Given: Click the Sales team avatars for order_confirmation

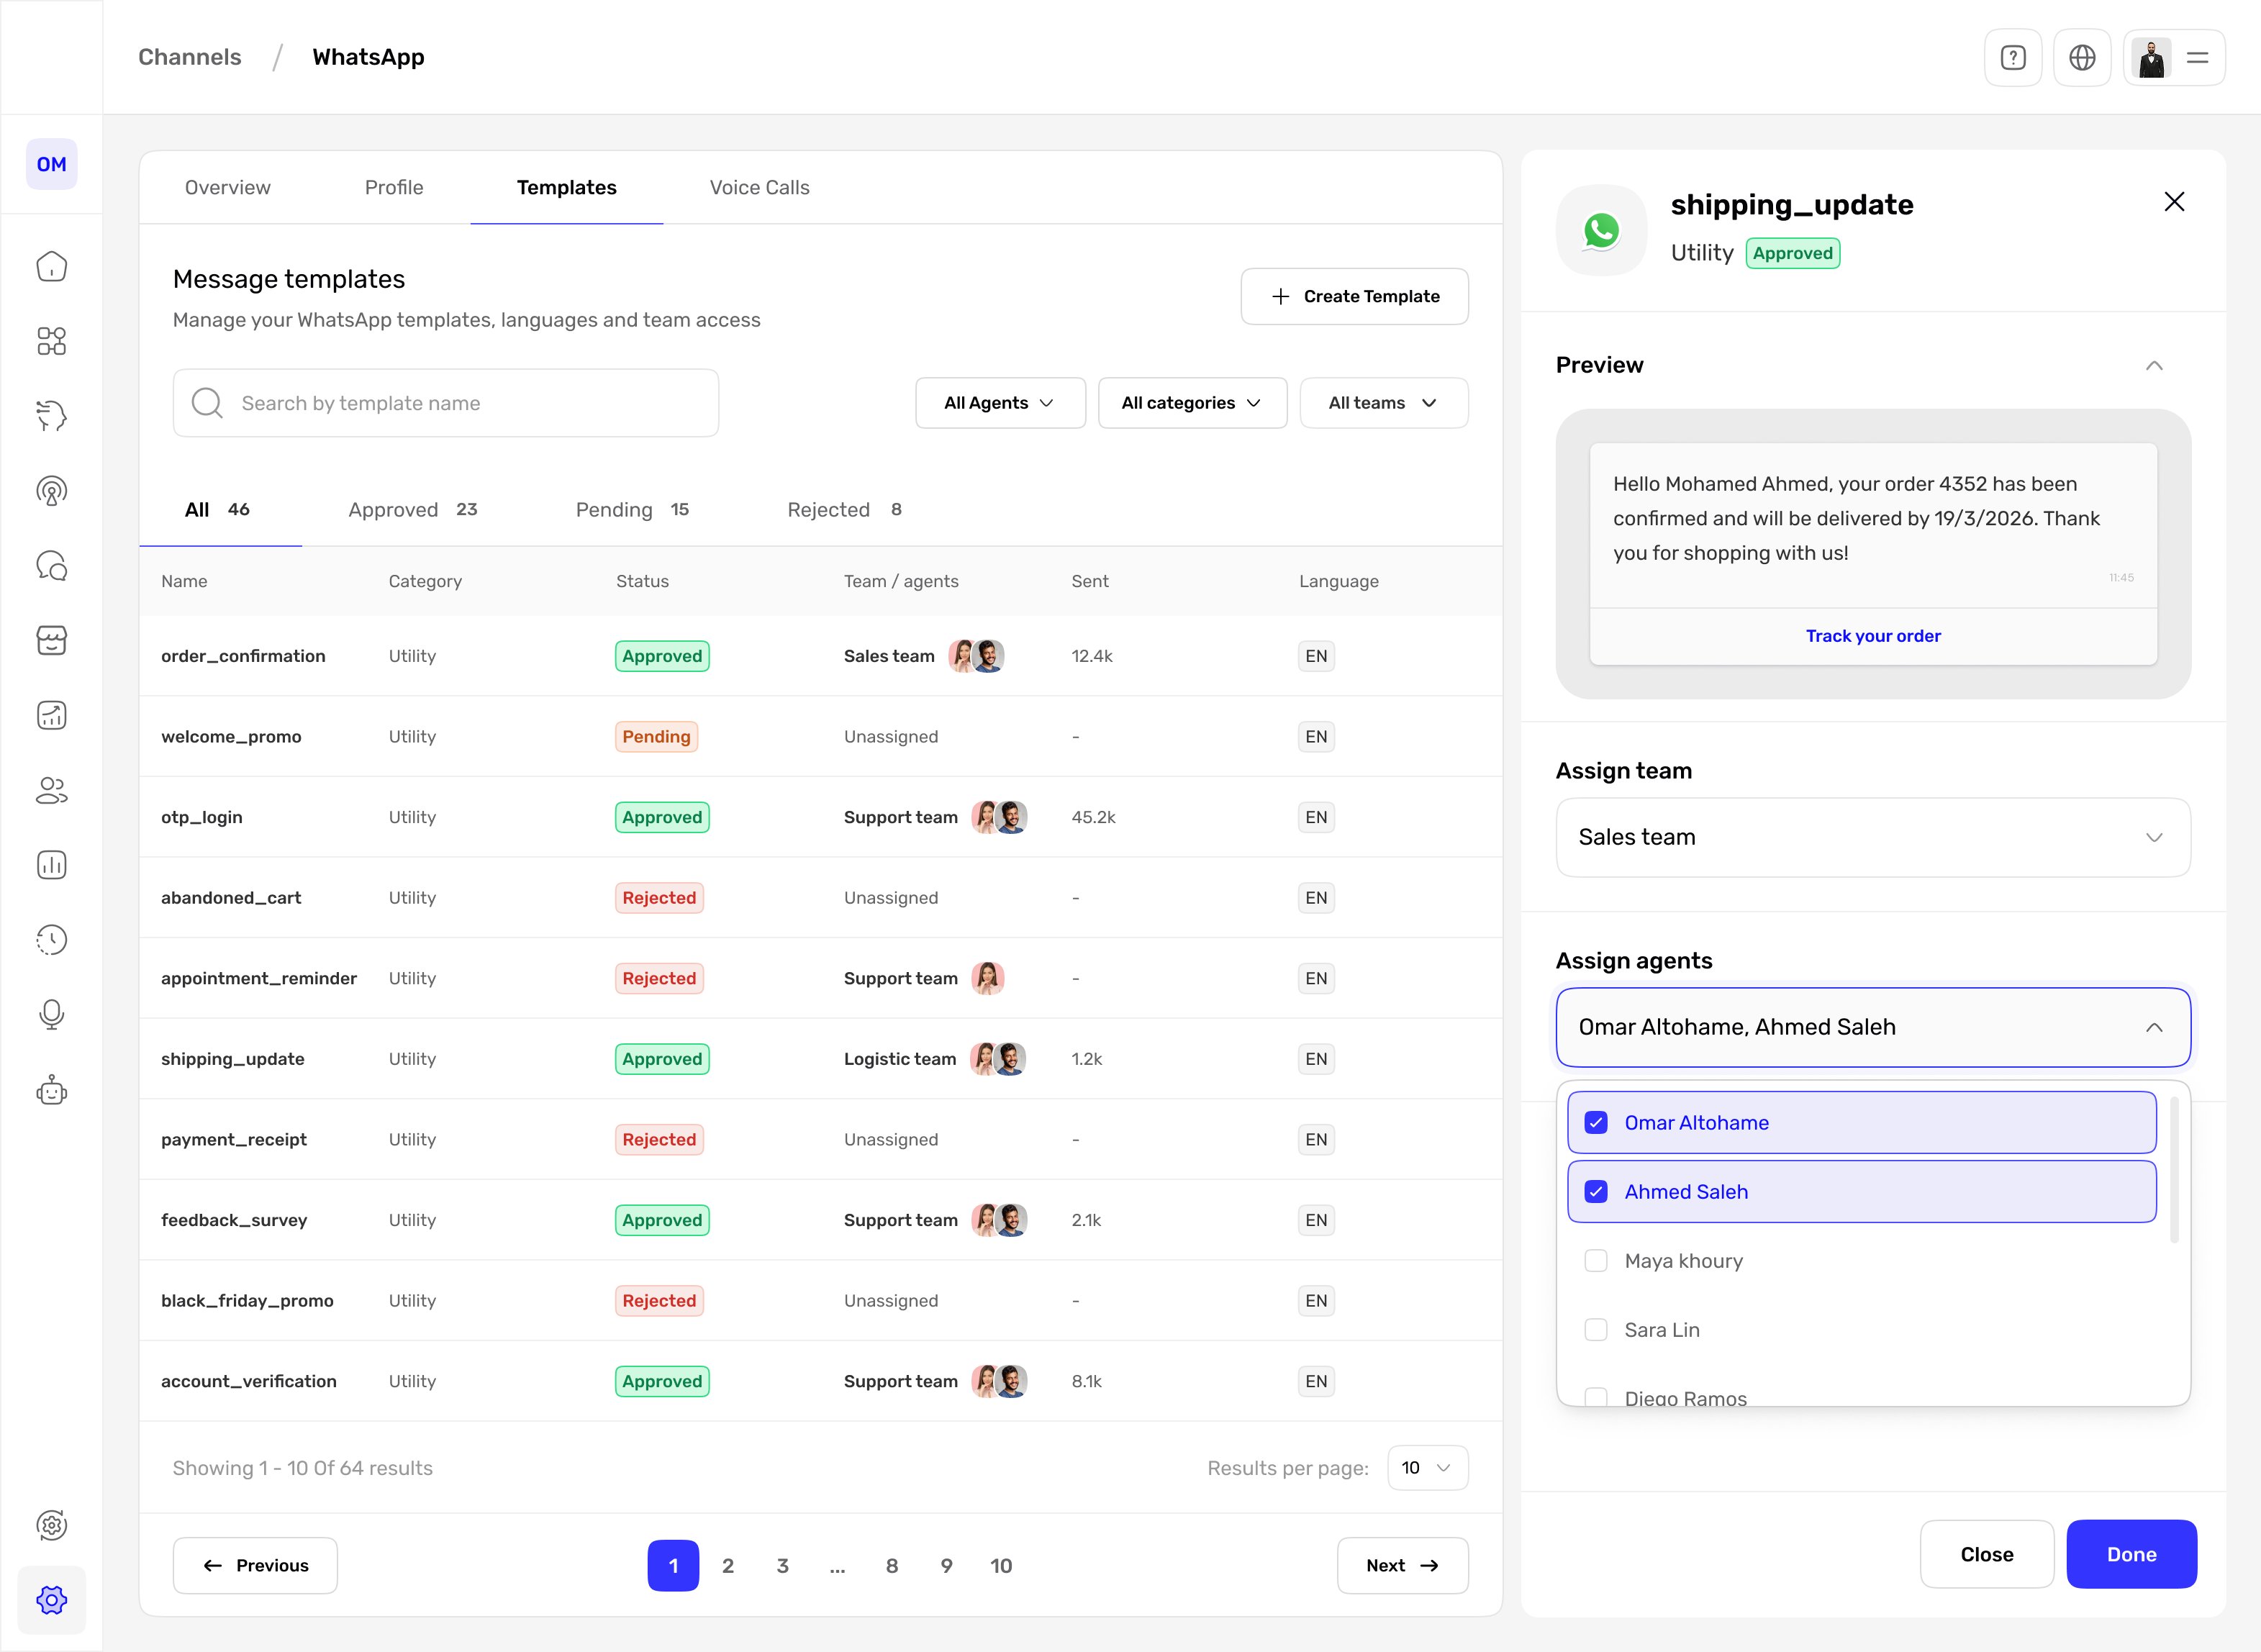Looking at the screenshot, I should coord(976,656).
